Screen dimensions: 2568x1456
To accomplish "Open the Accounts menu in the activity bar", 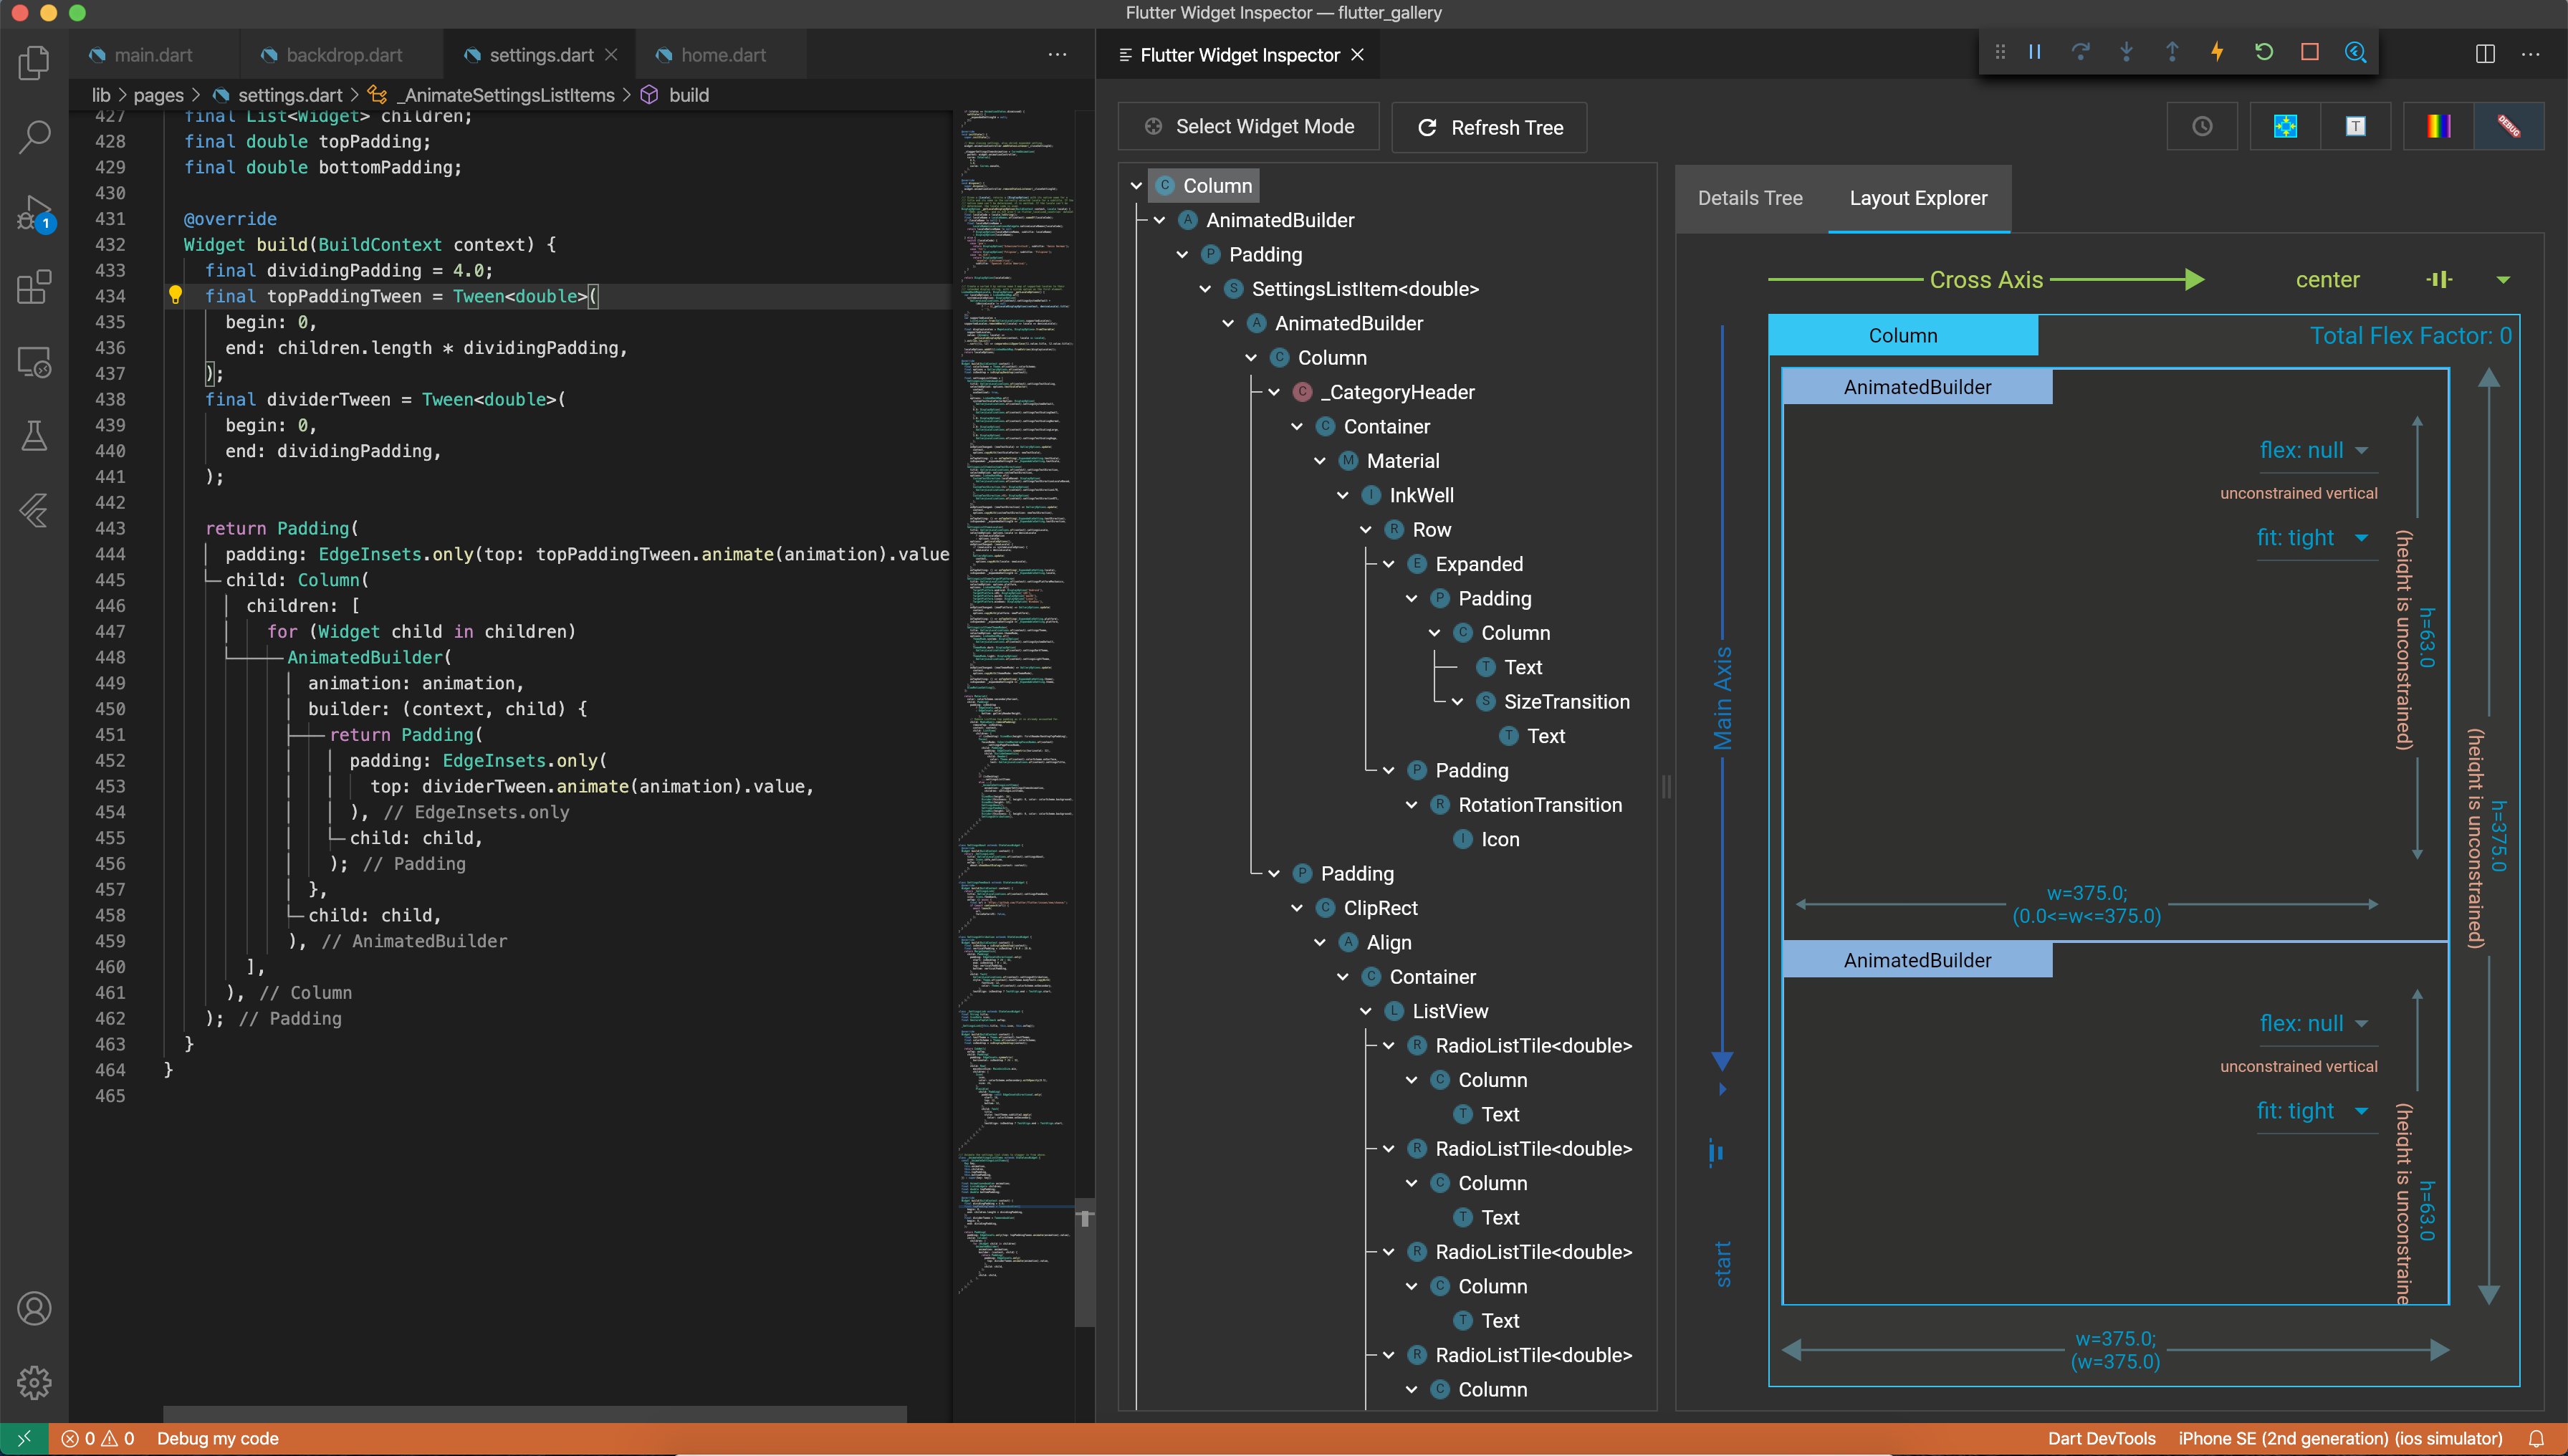I will [34, 1308].
